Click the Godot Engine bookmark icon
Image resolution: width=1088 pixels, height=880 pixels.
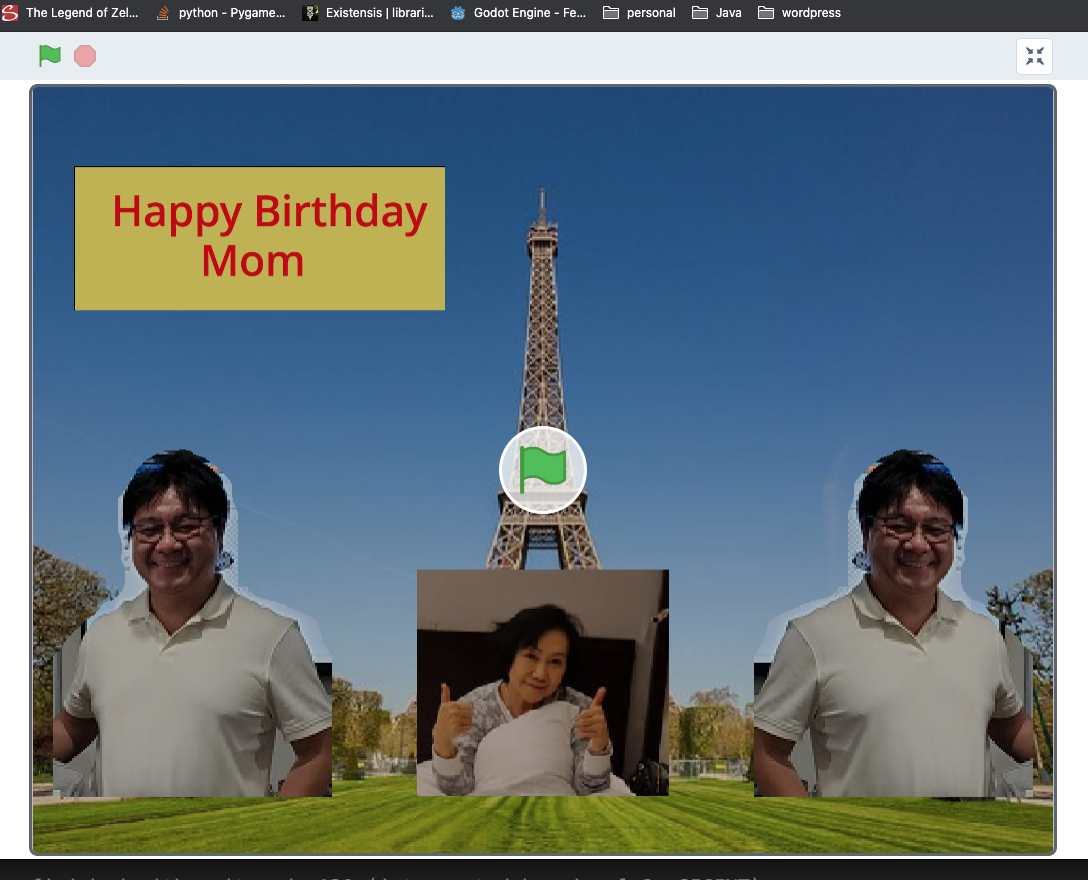click(459, 13)
